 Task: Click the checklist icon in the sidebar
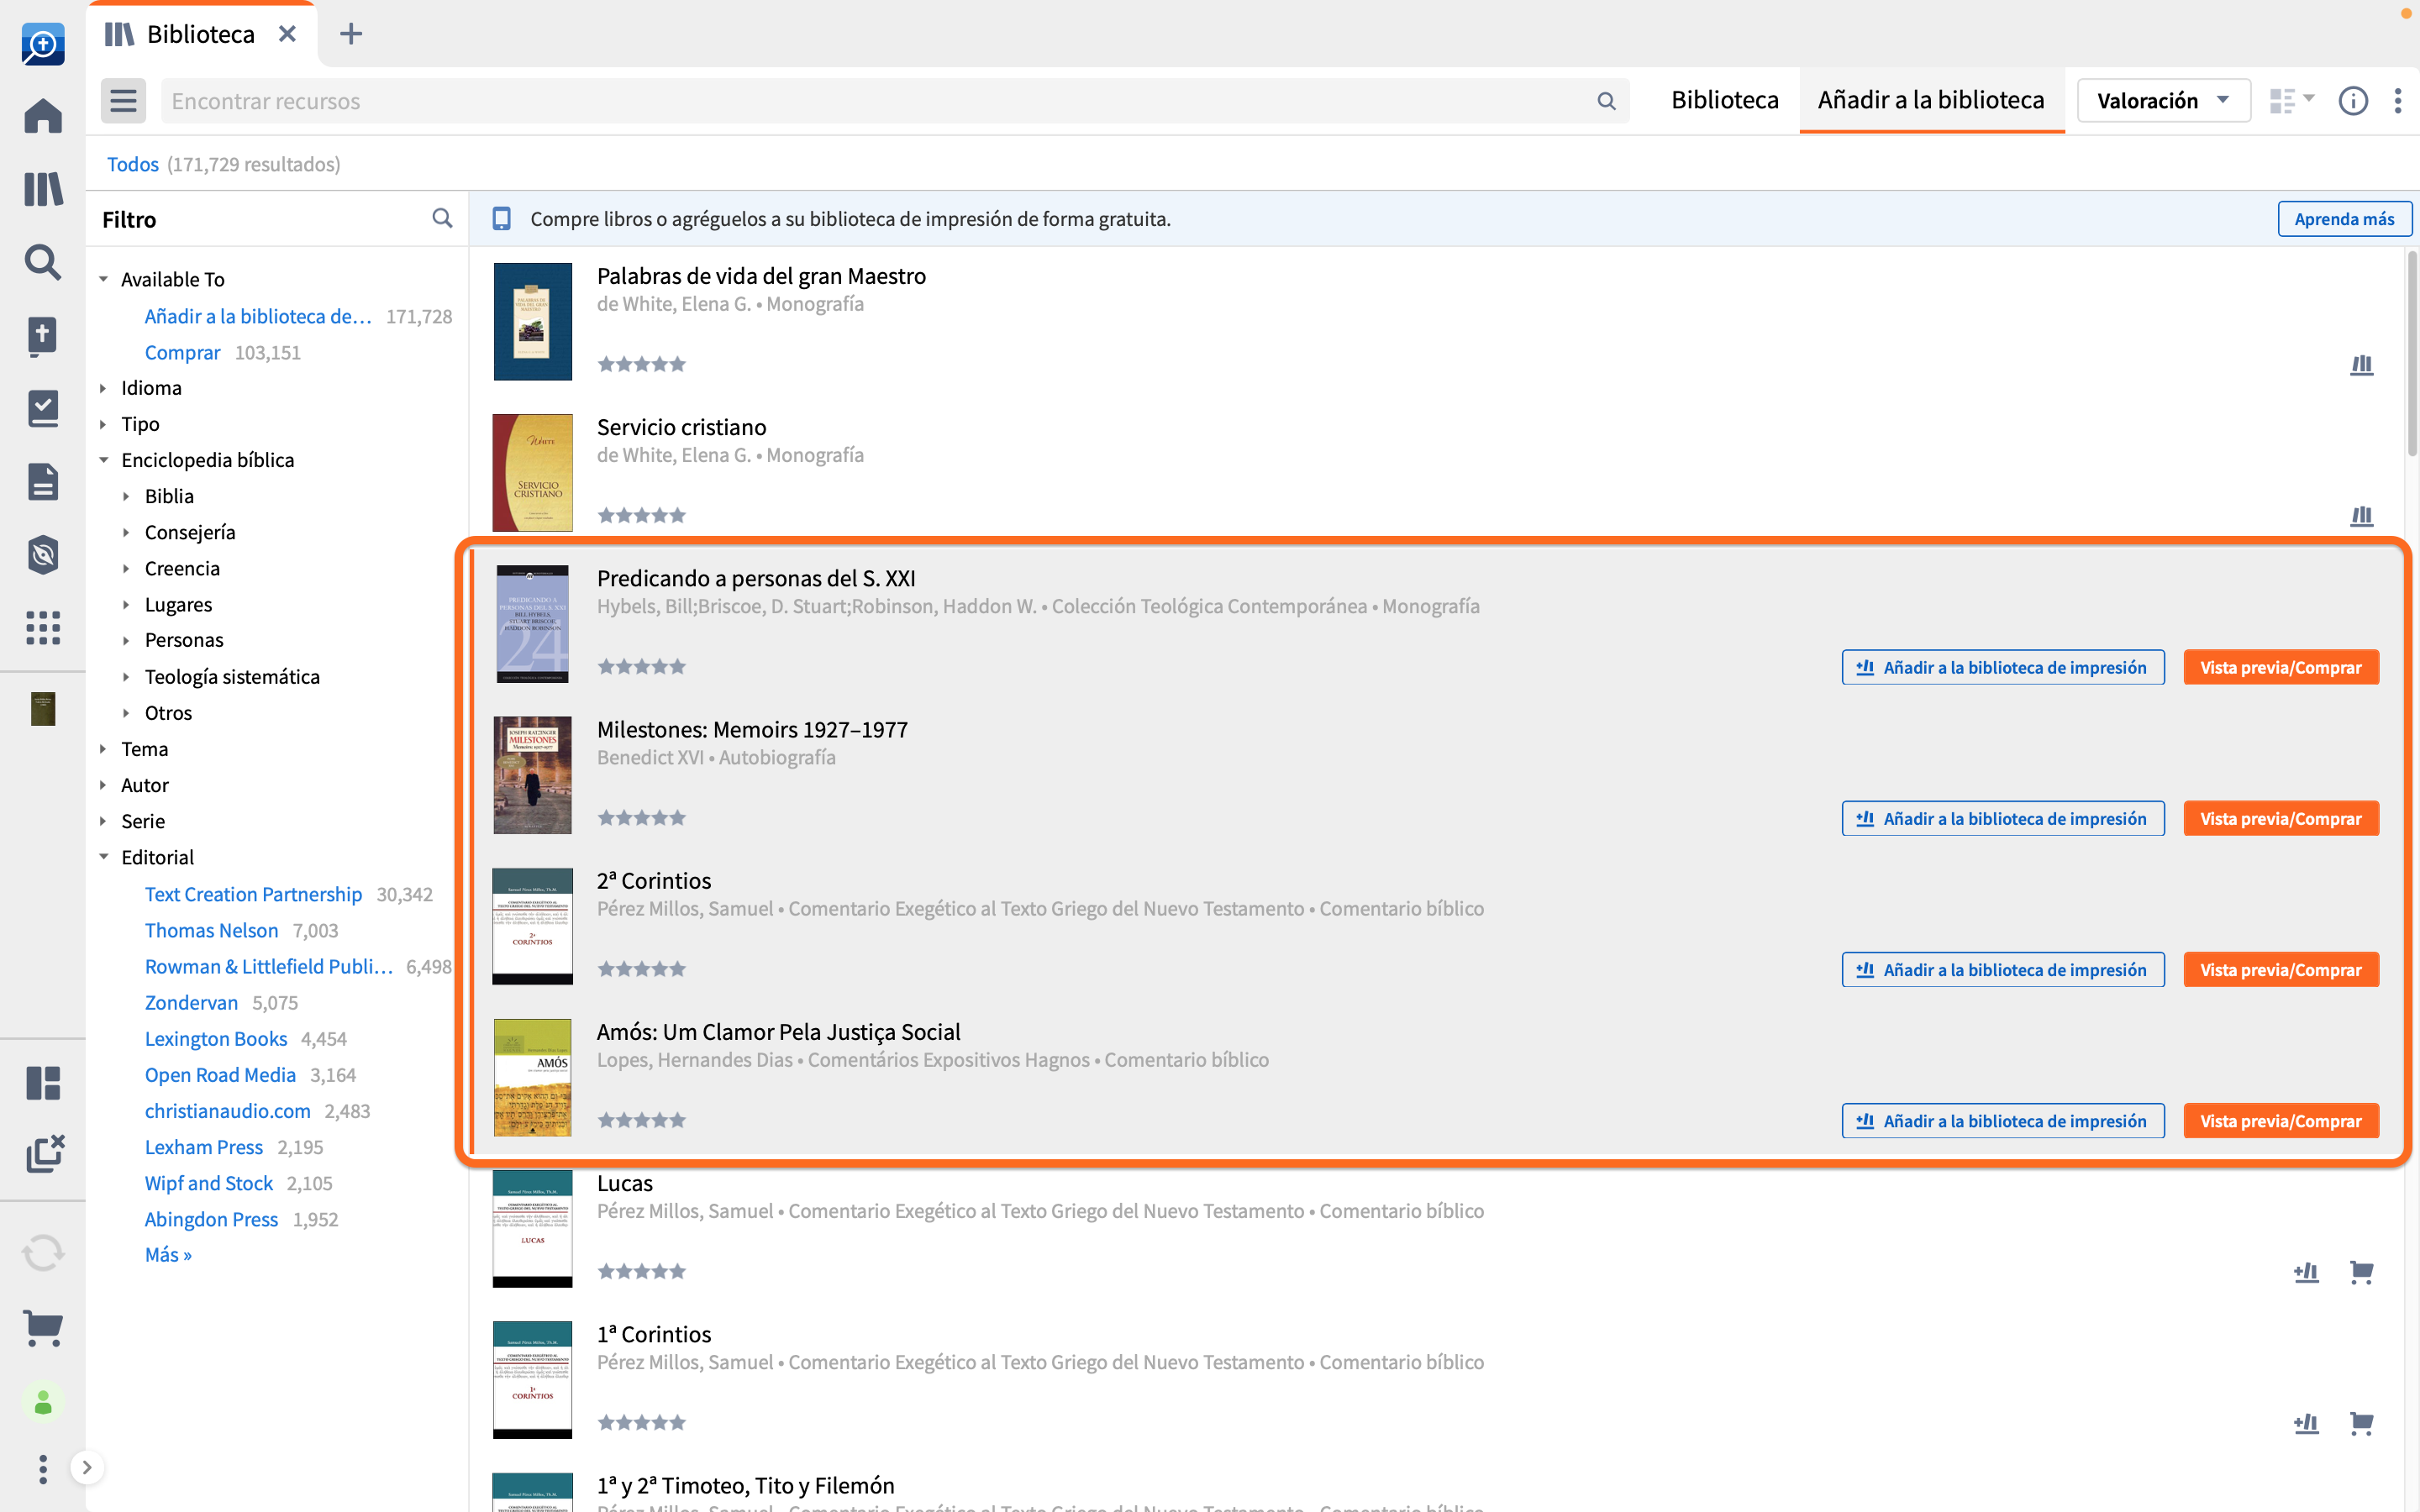(43, 408)
